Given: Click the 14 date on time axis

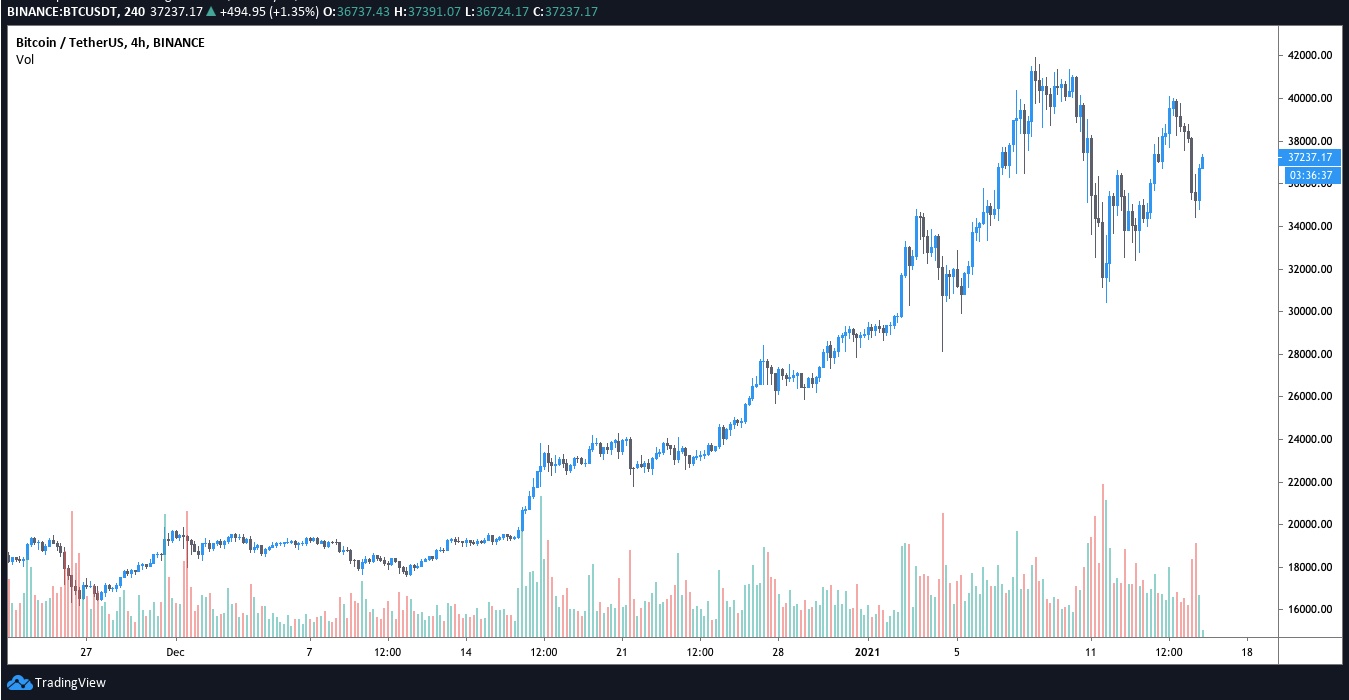Looking at the screenshot, I should [466, 652].
